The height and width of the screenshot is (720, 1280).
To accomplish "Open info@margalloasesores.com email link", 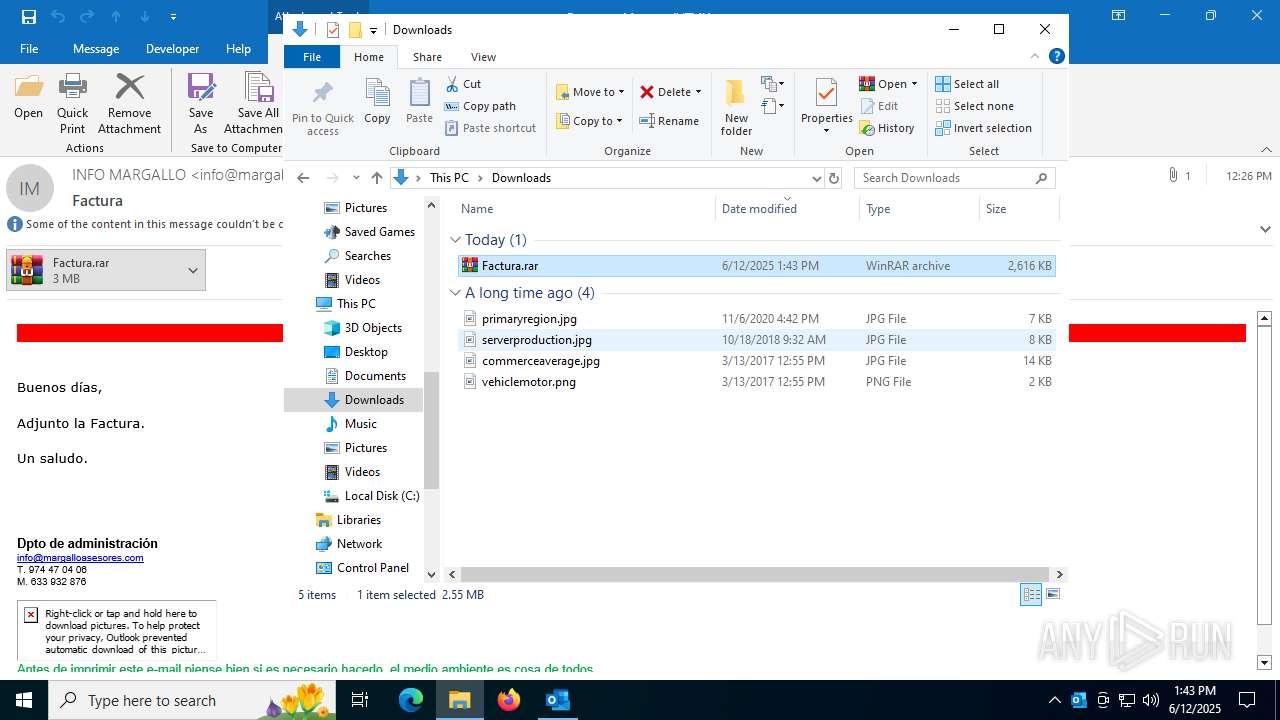I will 80,558.
